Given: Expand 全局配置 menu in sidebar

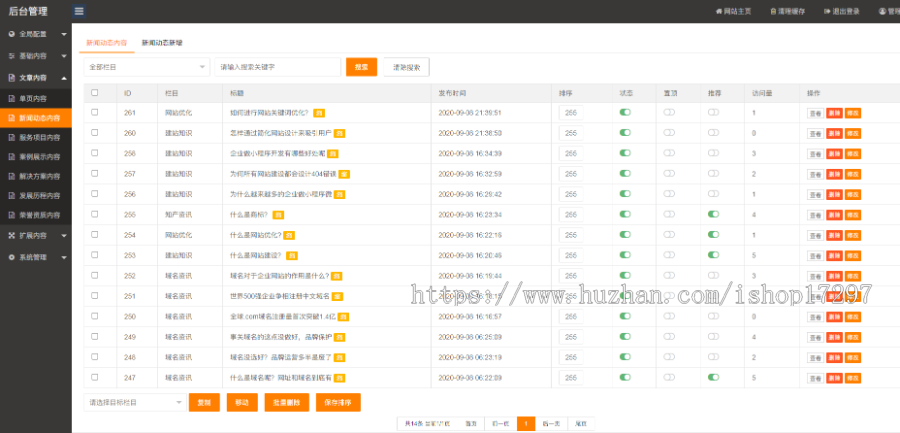Looking at the screenshot, I should (36, 34).
